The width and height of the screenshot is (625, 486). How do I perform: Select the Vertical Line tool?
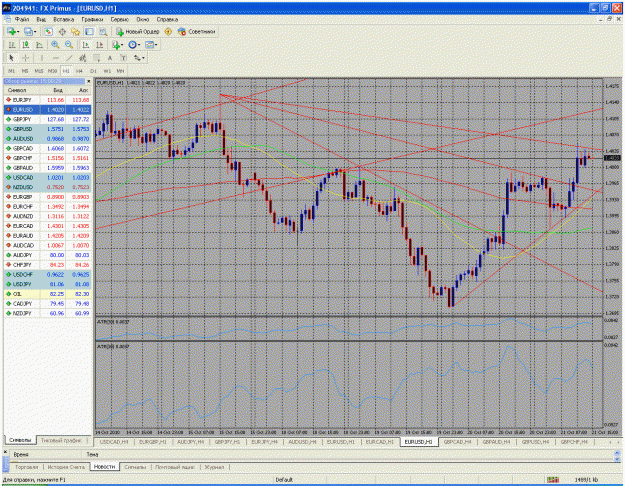(x=41, y=58)
